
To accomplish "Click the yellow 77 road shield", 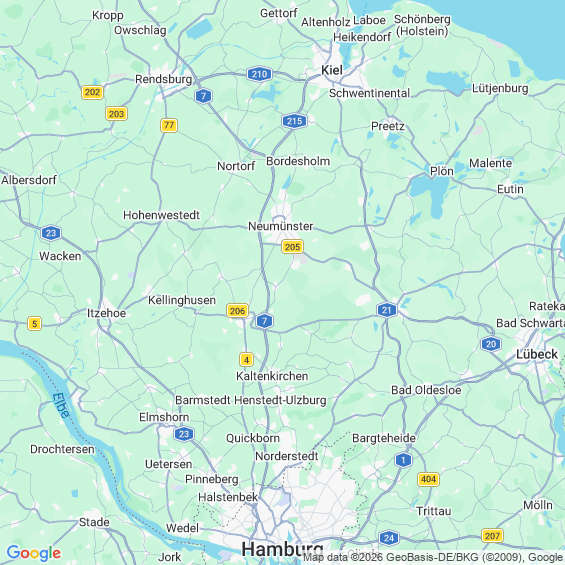I will pos(169,125).
